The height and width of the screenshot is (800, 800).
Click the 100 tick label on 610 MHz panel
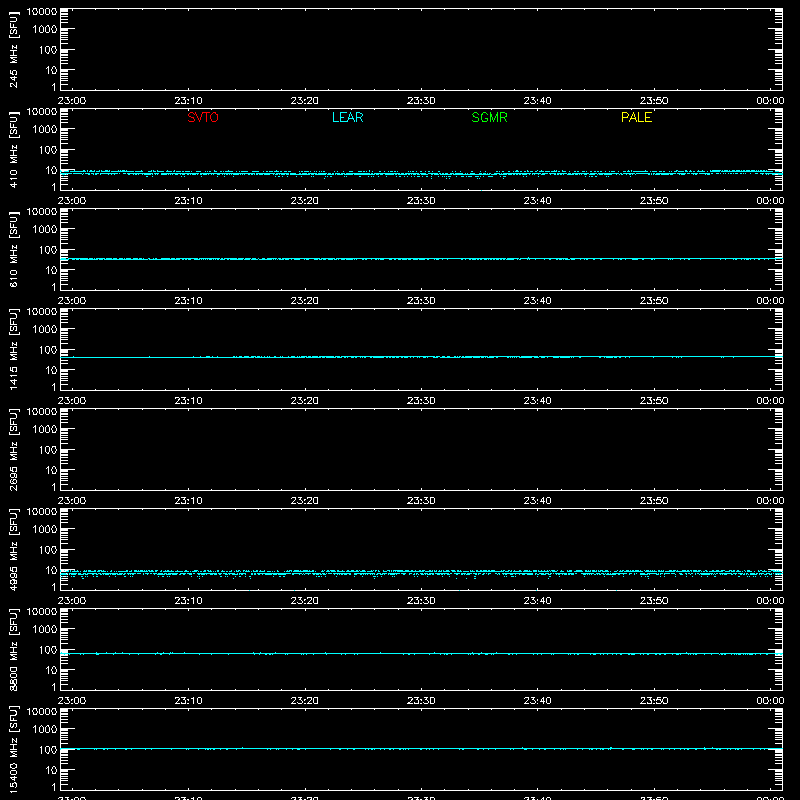tap(48, 250)
